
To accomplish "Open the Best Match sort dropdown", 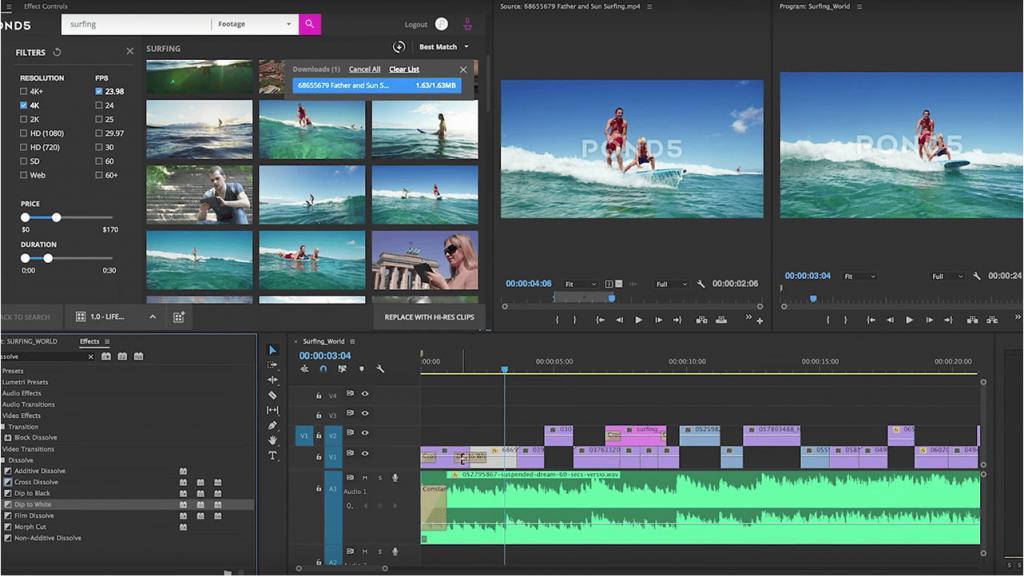I will coord(440,46).
